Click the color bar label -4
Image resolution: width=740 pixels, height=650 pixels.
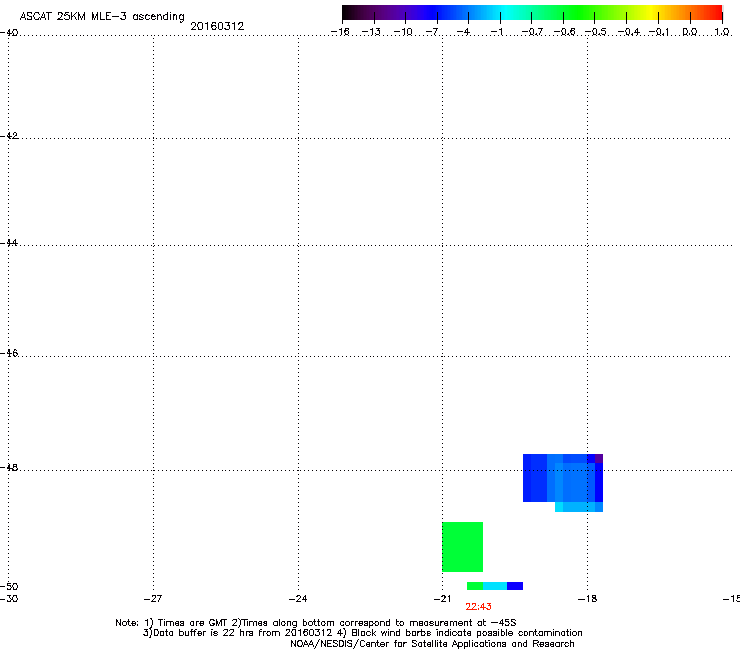coord(463,32)
